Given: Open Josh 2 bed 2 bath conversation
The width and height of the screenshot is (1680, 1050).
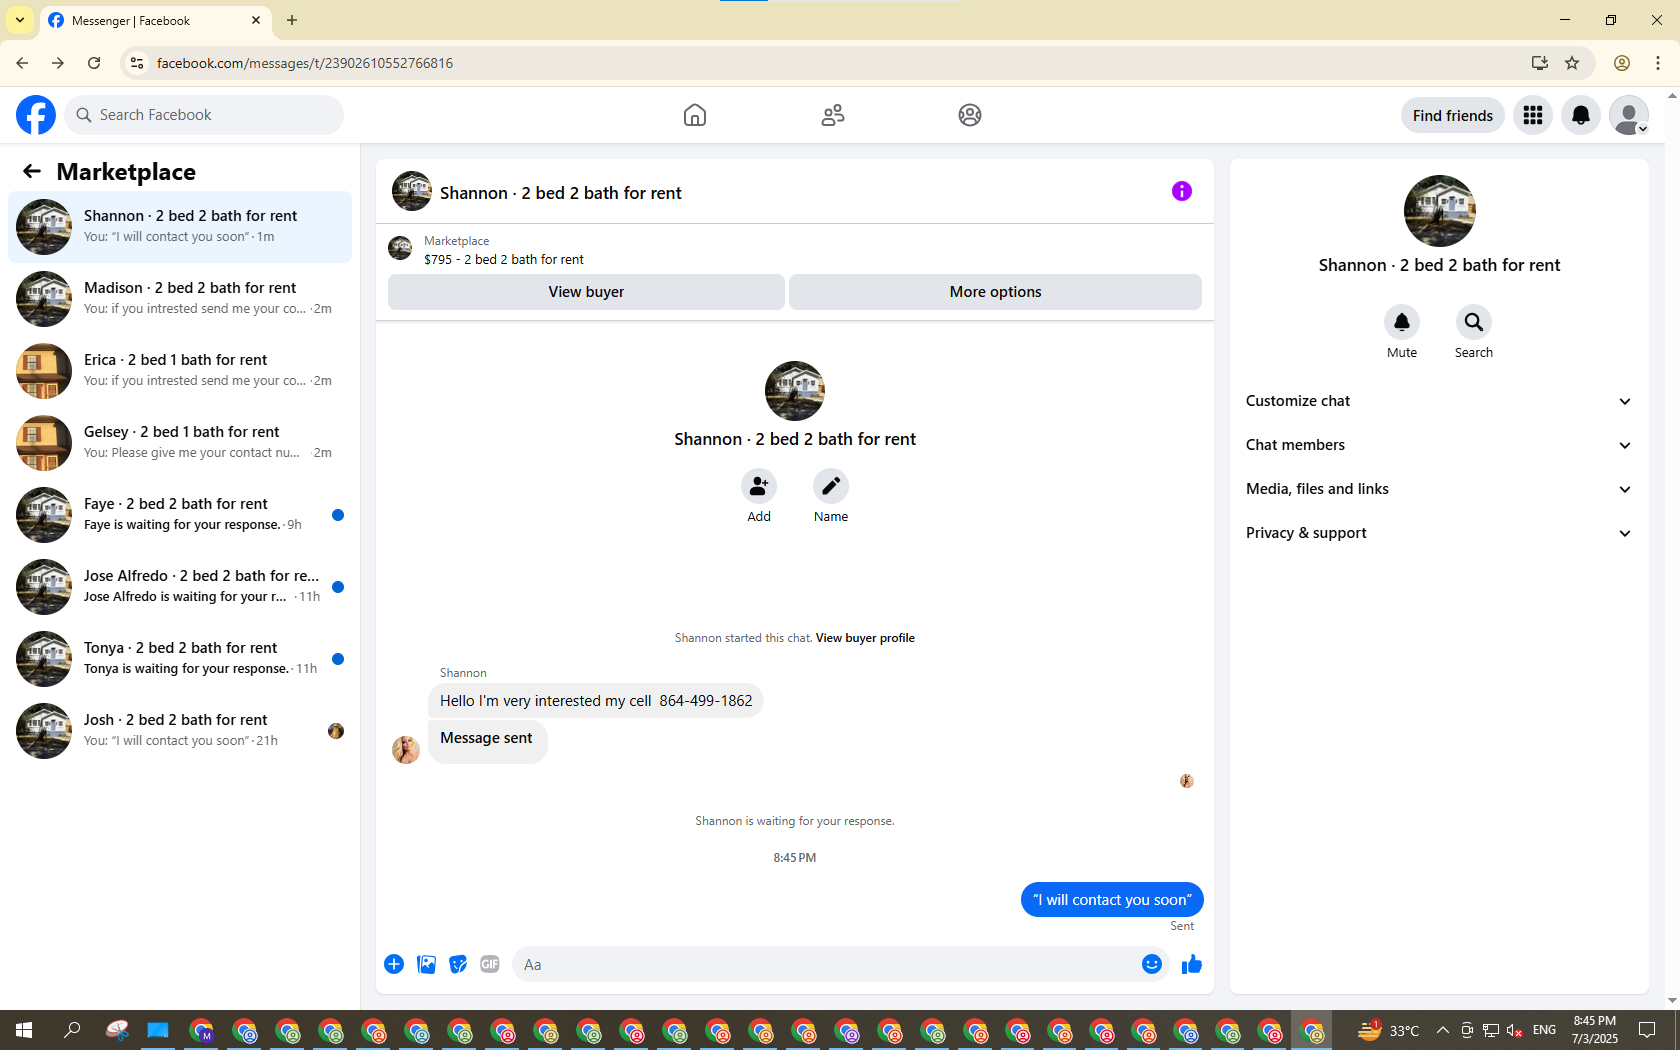Looking at the screenshot, I should click(180, 731).
